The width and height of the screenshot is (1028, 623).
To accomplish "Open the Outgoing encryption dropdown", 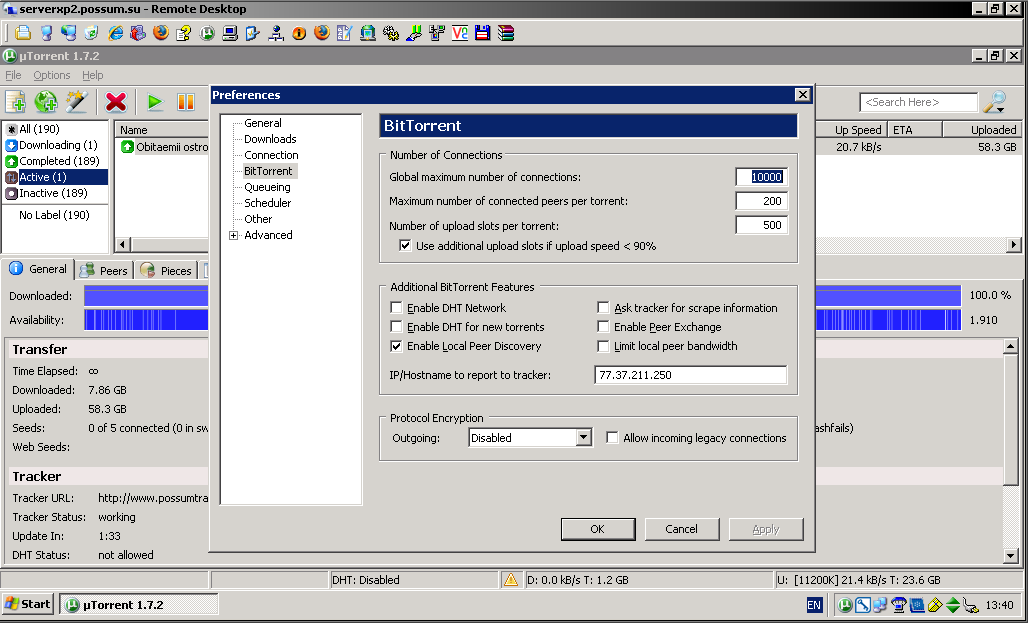I will [583, 437].
